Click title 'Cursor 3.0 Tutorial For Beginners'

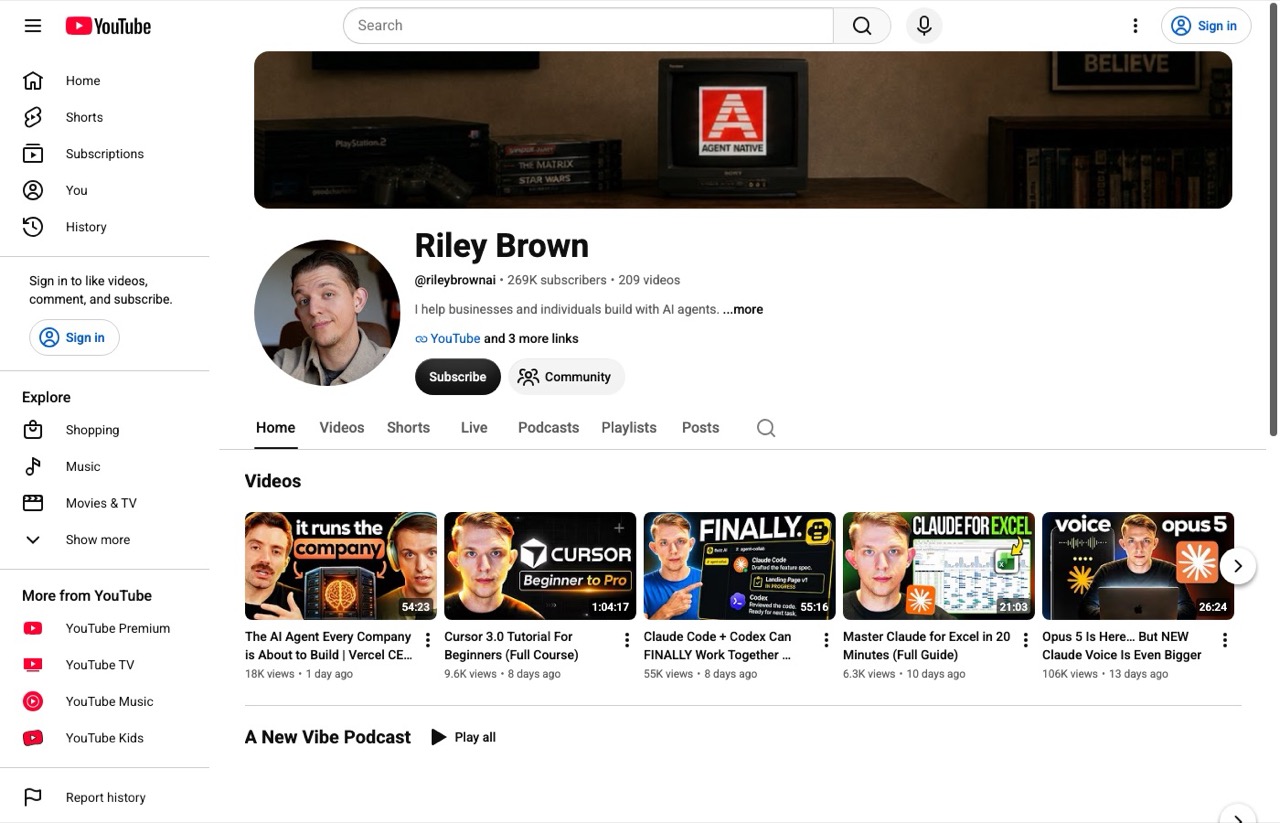(511, 646)
